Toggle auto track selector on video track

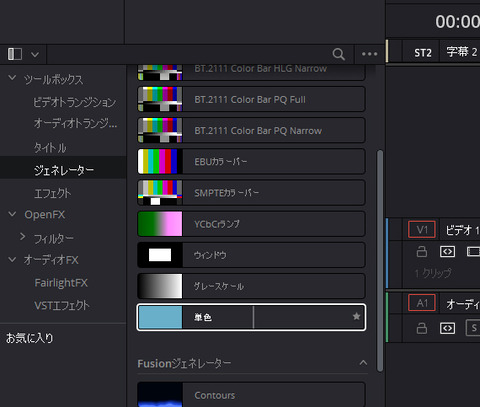[x=447, y=252]
